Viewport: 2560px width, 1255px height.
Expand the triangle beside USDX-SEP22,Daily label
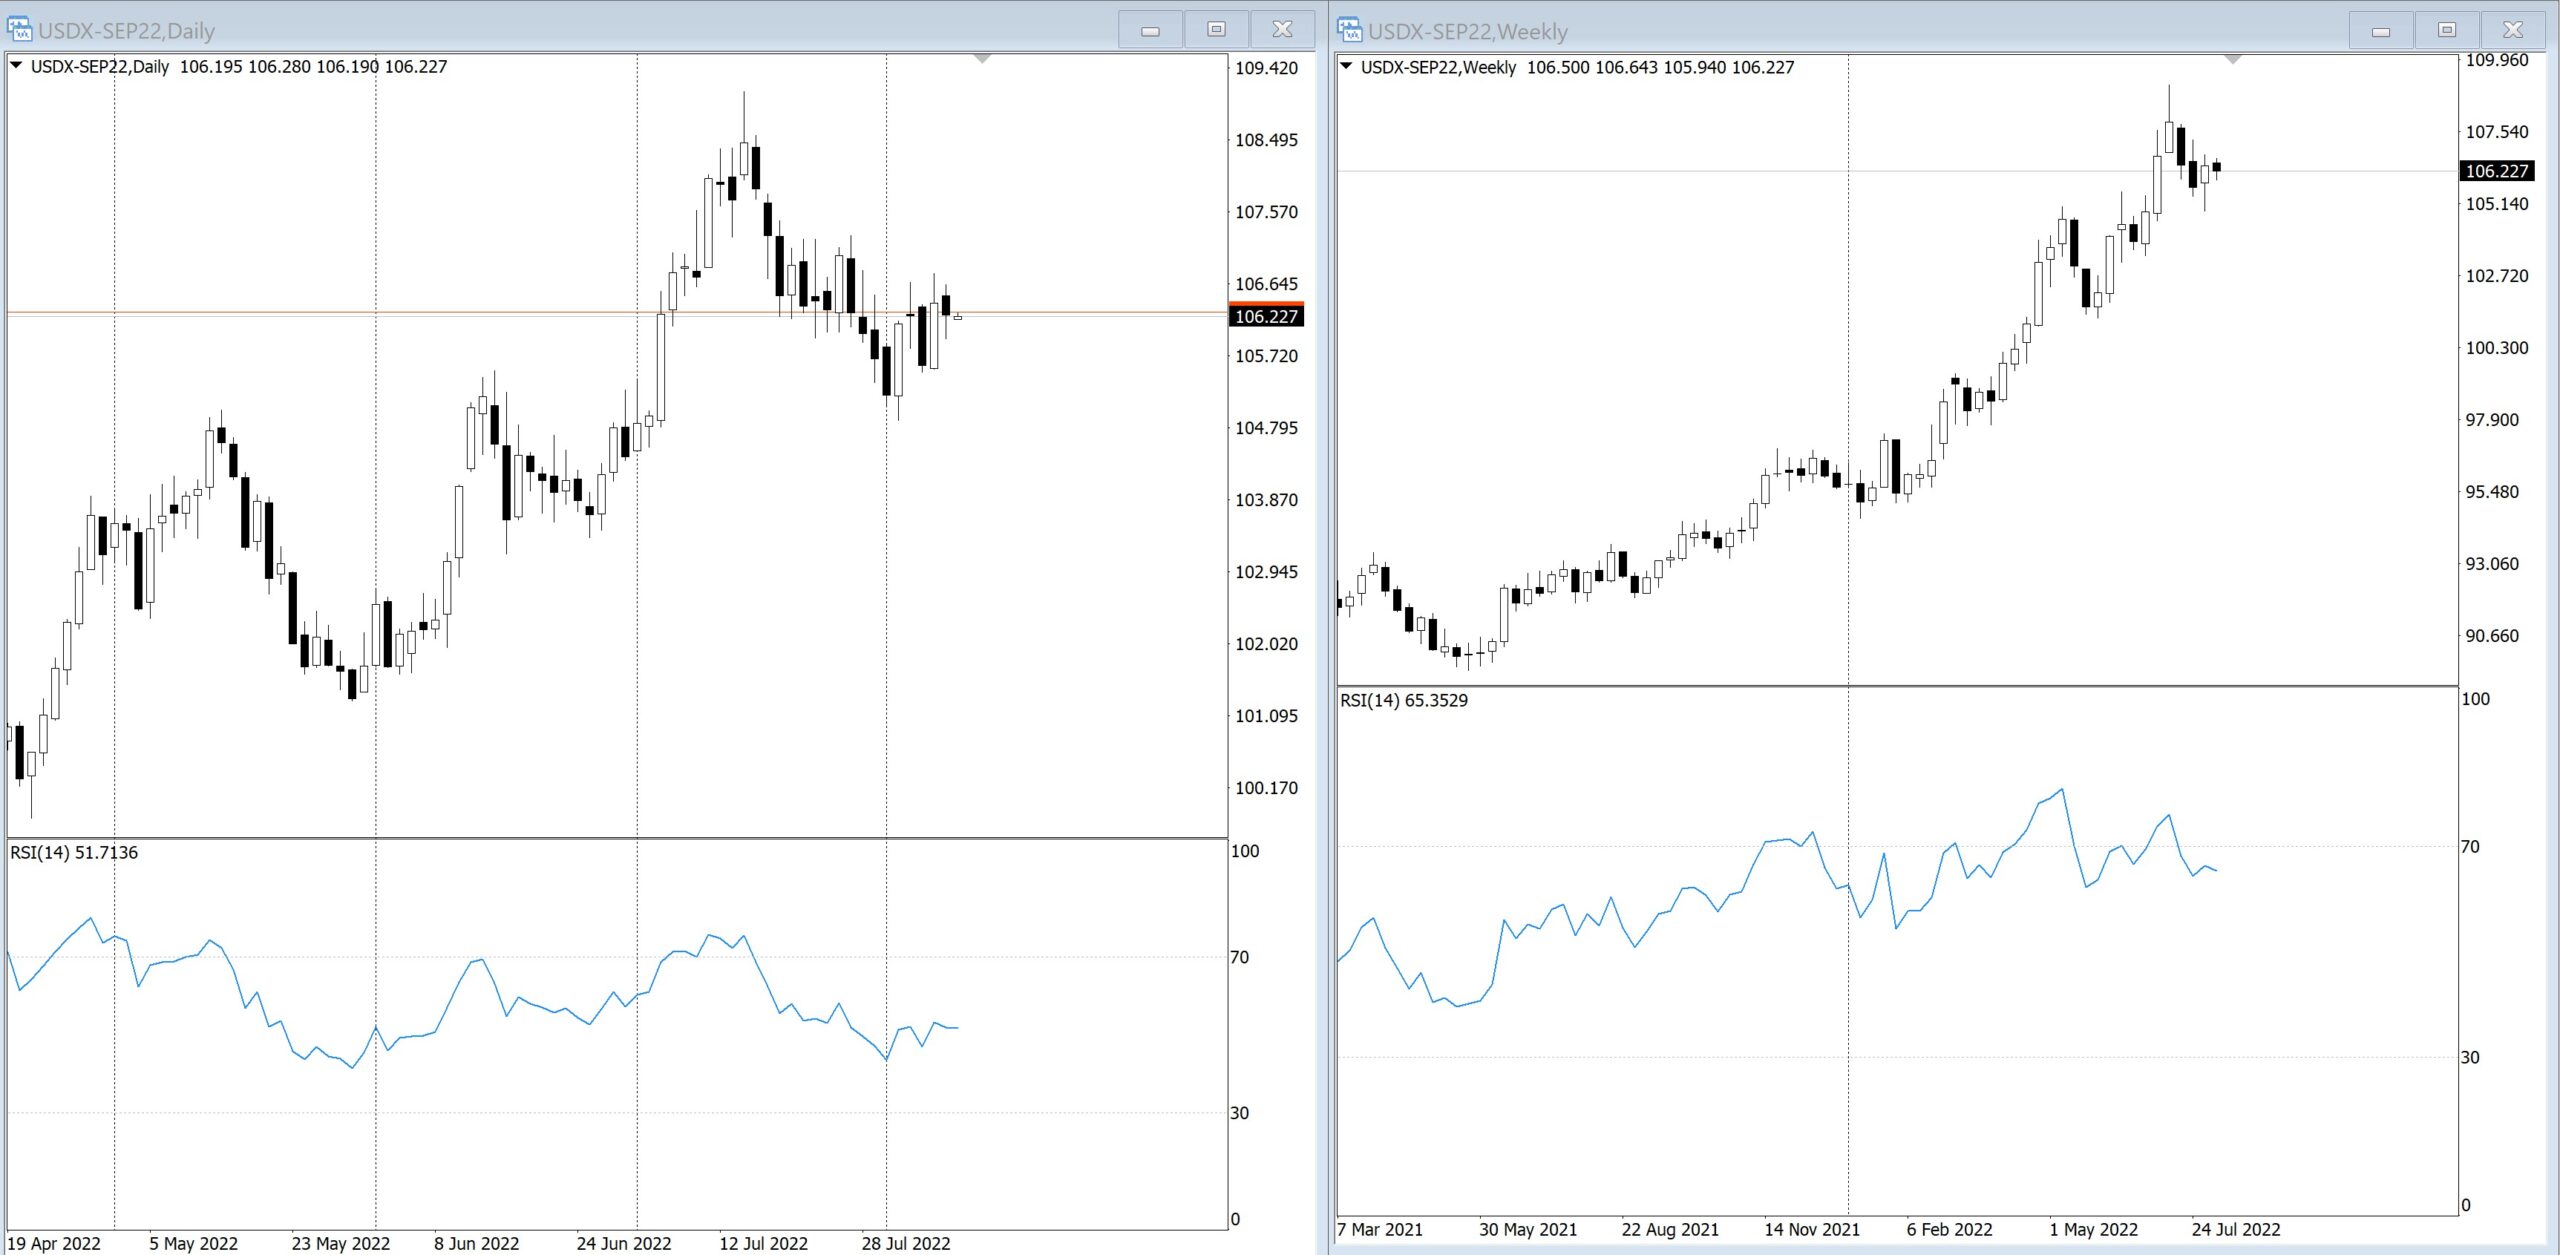[x=16, y=66]
